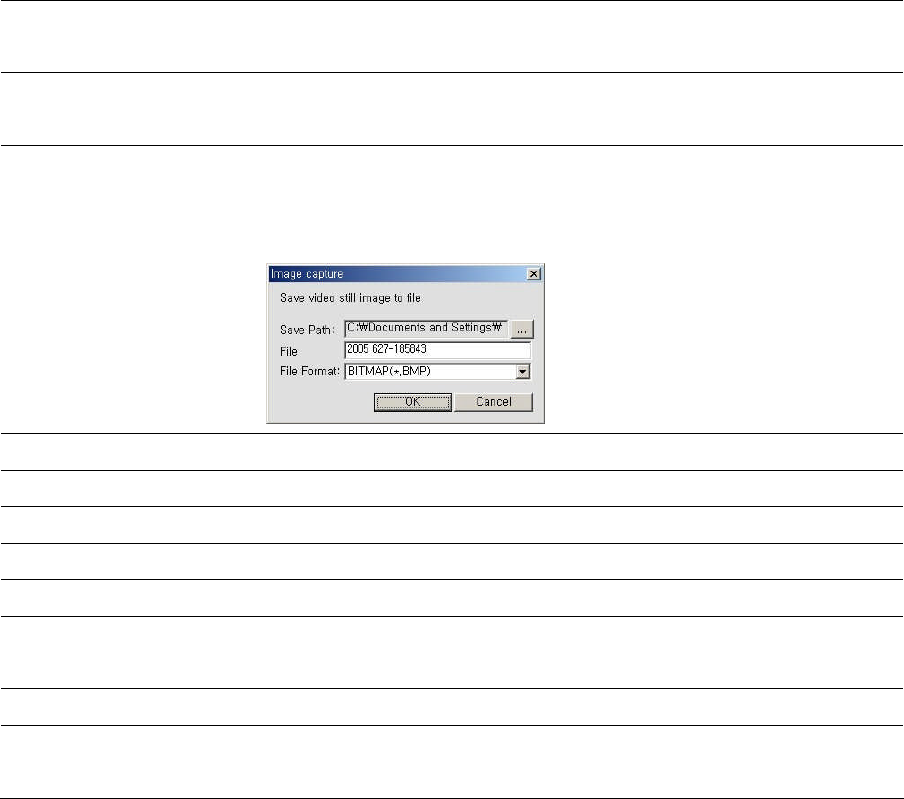The width and height of the screenshot is (904, 799).
Task: Focus the File name input box
Action: (438, 350)
